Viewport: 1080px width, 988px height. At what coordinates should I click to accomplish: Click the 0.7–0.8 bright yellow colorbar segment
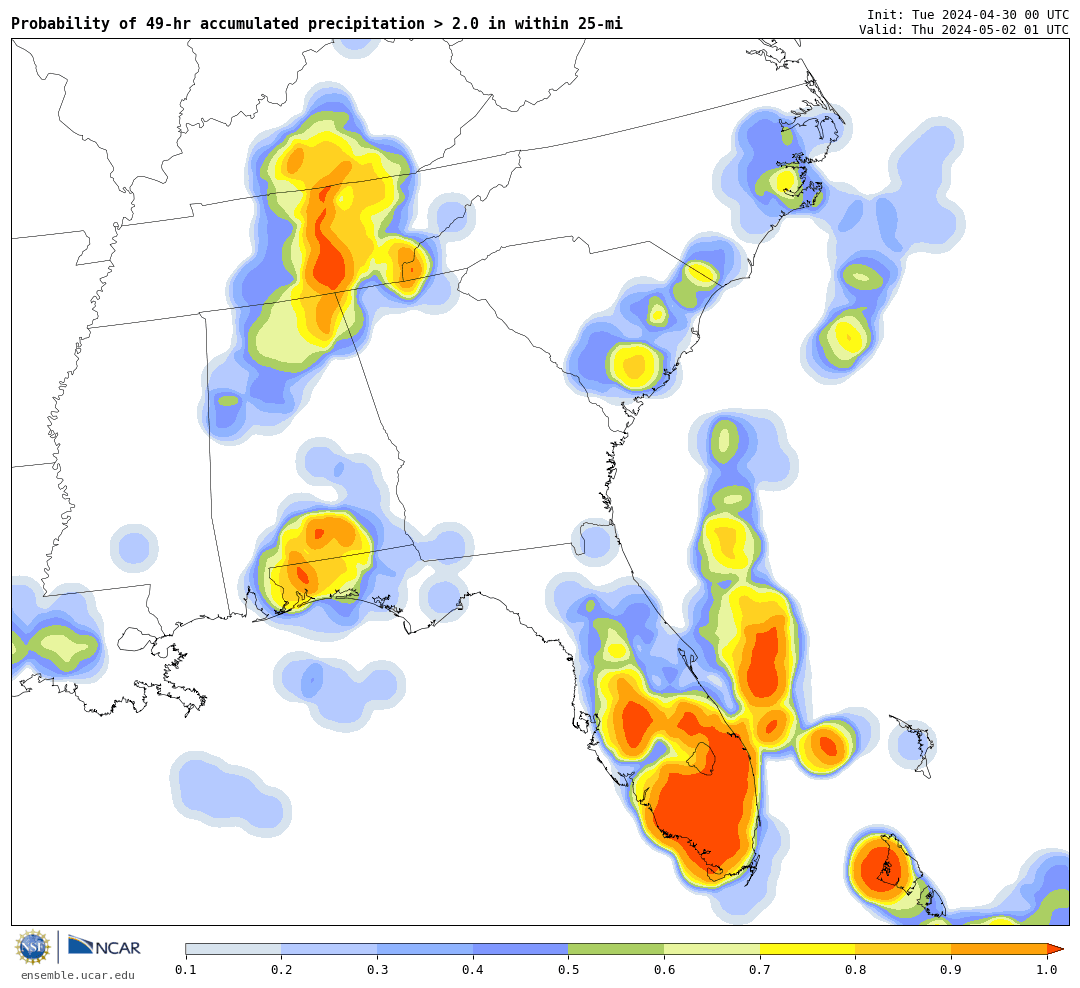coord(808,949)
